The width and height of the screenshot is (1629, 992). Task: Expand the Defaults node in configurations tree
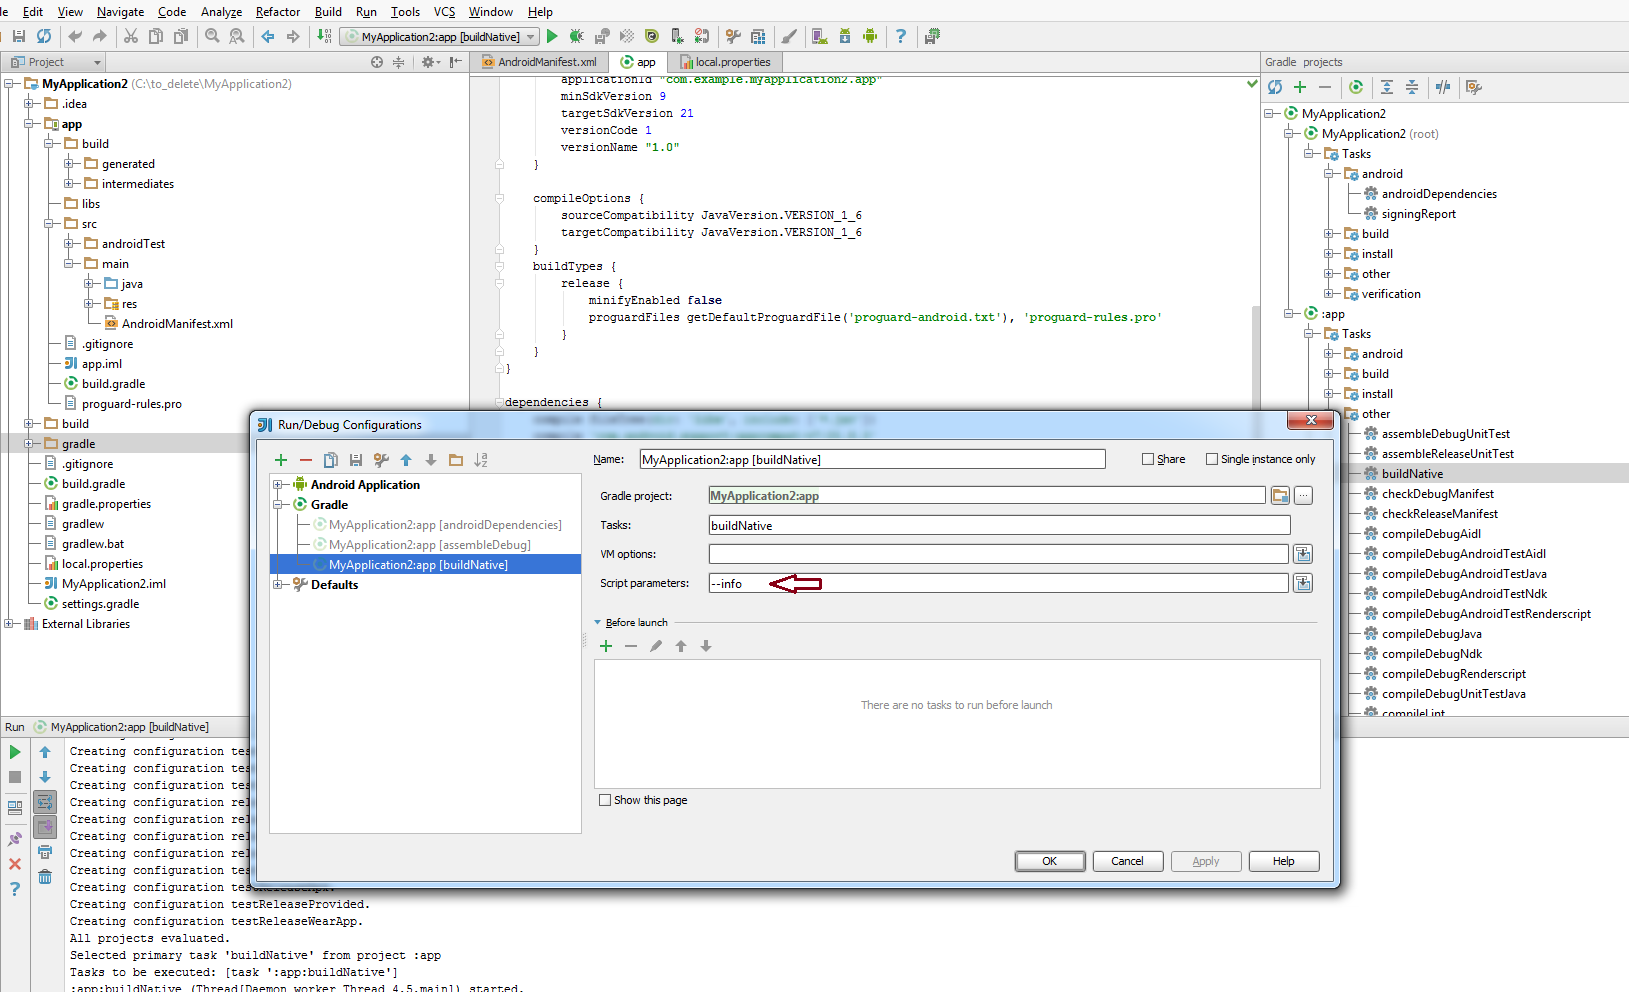tap(278, 585)
